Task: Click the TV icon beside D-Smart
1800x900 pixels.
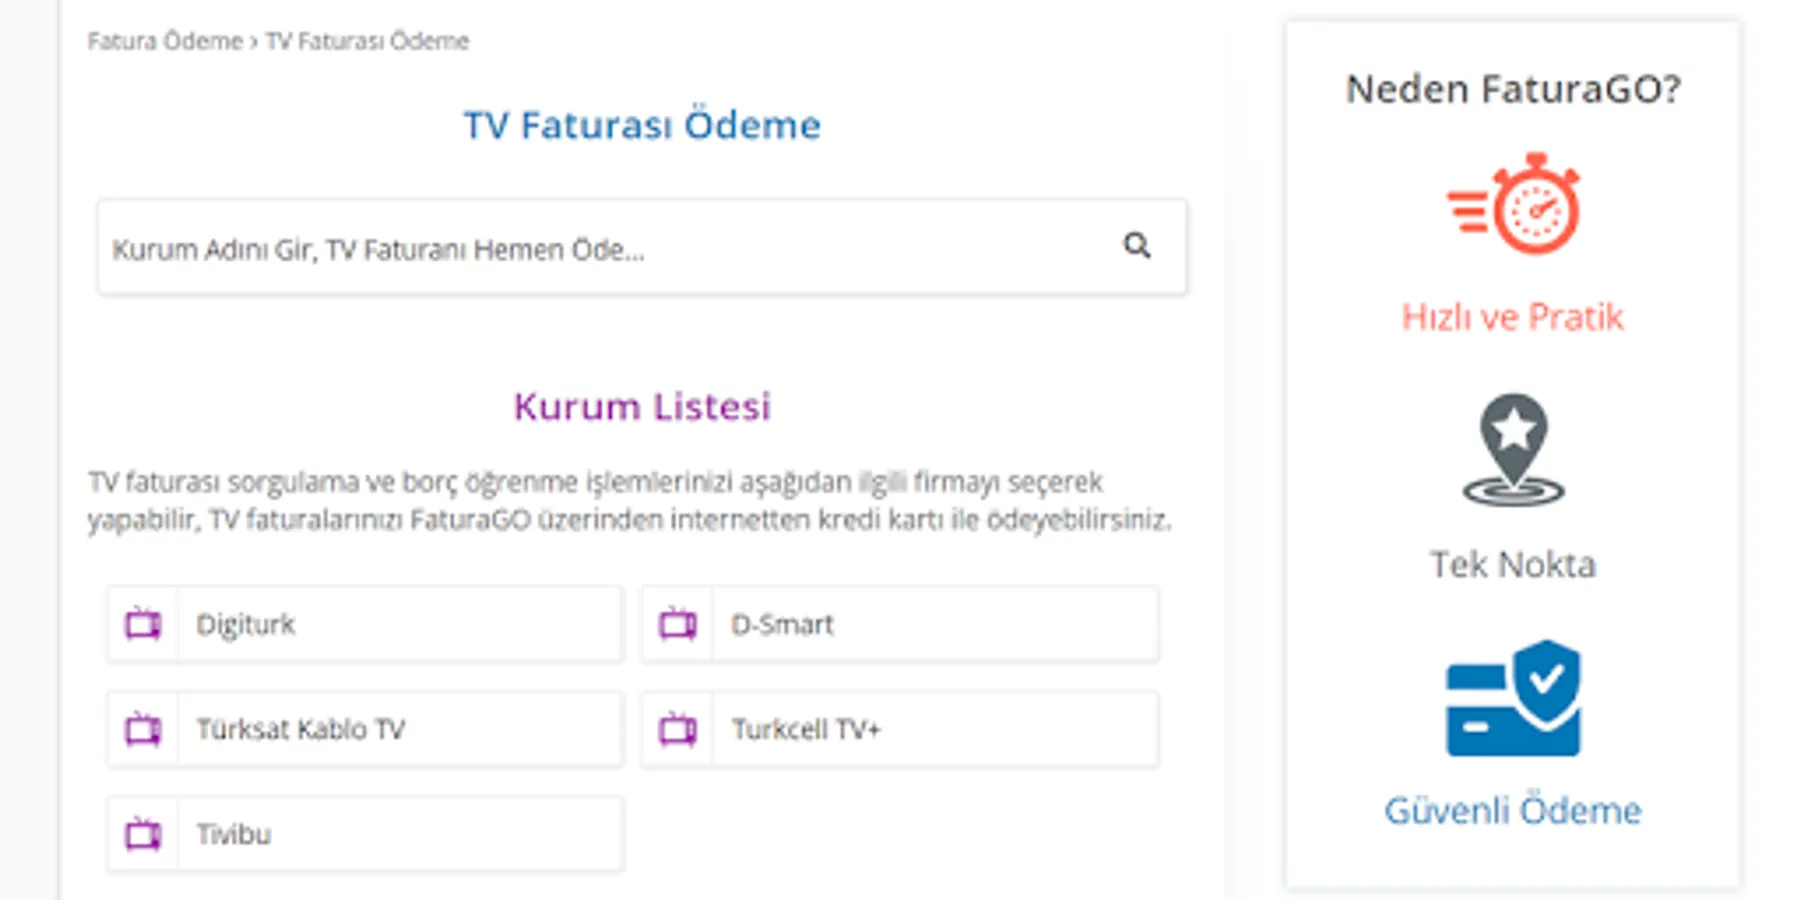Action: point(678,624)
